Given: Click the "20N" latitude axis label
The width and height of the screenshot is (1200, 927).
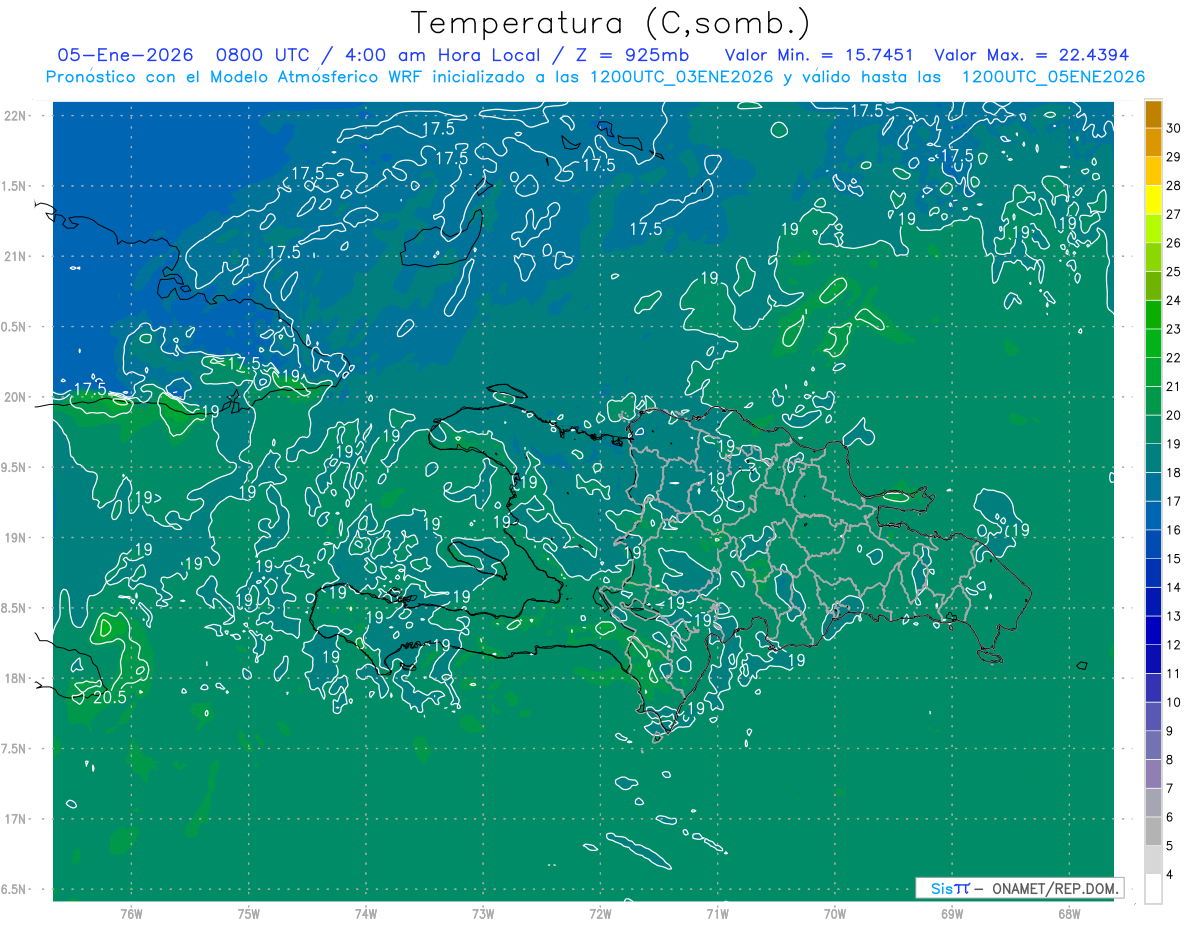Looking at the screenshot, I should pos(14,397).
